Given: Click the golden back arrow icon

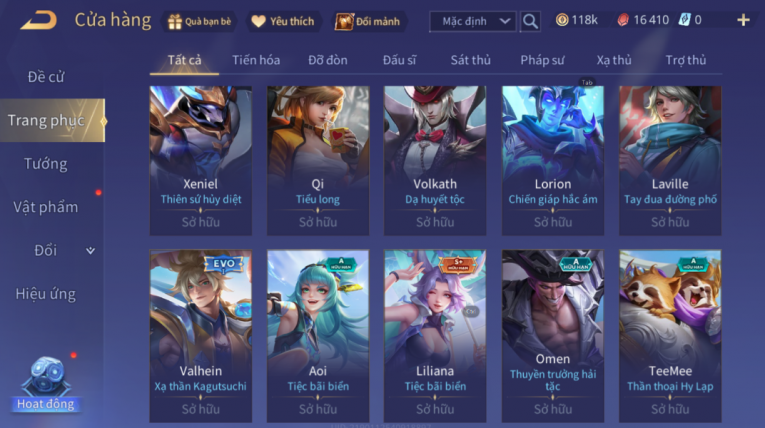Looking at the screenshot, I should [39, 20].
